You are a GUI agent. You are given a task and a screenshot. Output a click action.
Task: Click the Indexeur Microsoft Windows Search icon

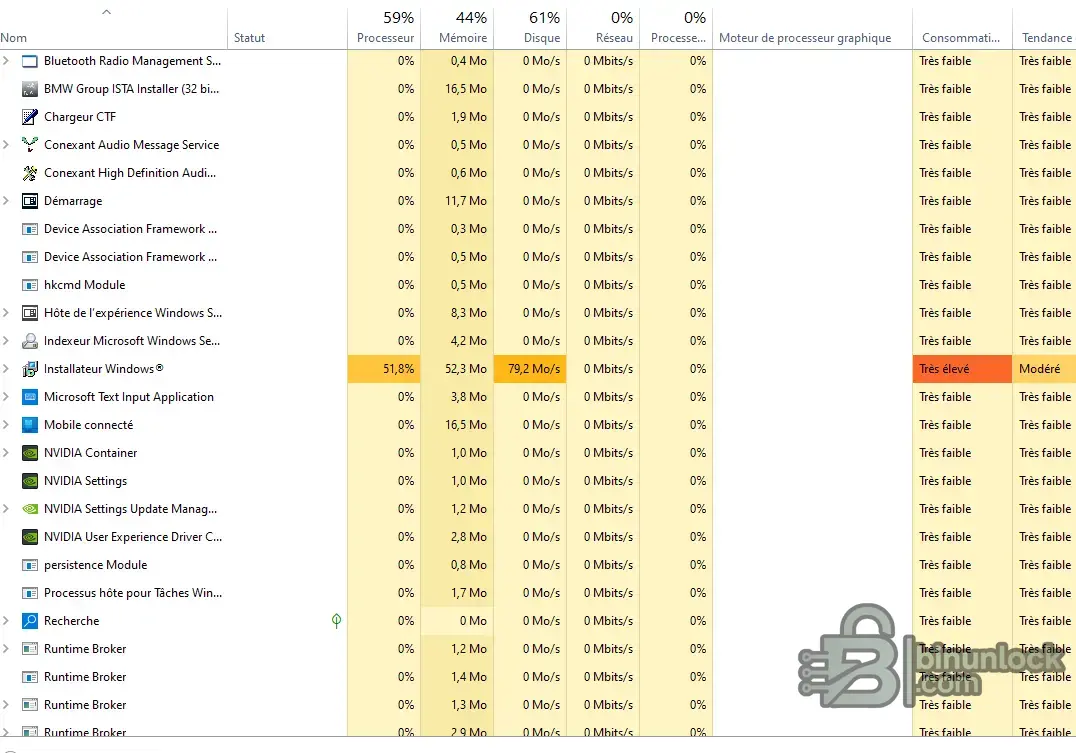[30, 341]
